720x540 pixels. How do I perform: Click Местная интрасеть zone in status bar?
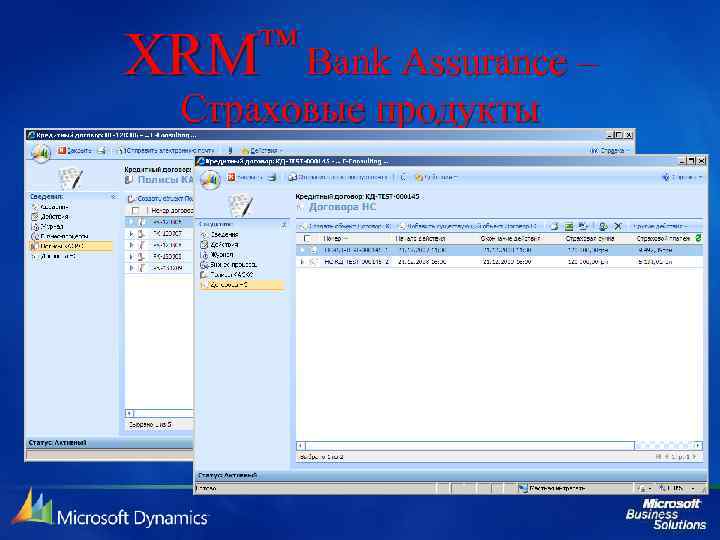551,488
